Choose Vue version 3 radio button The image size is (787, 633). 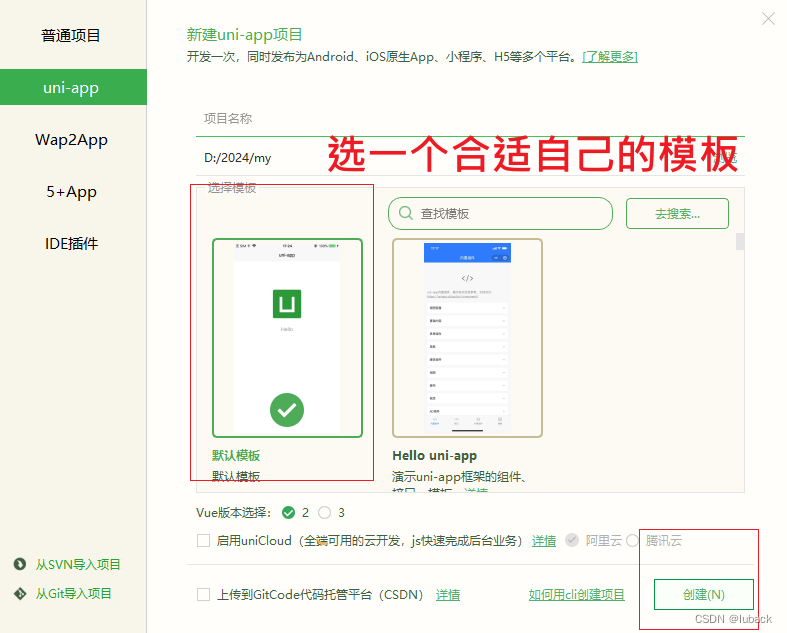(325, 513)
